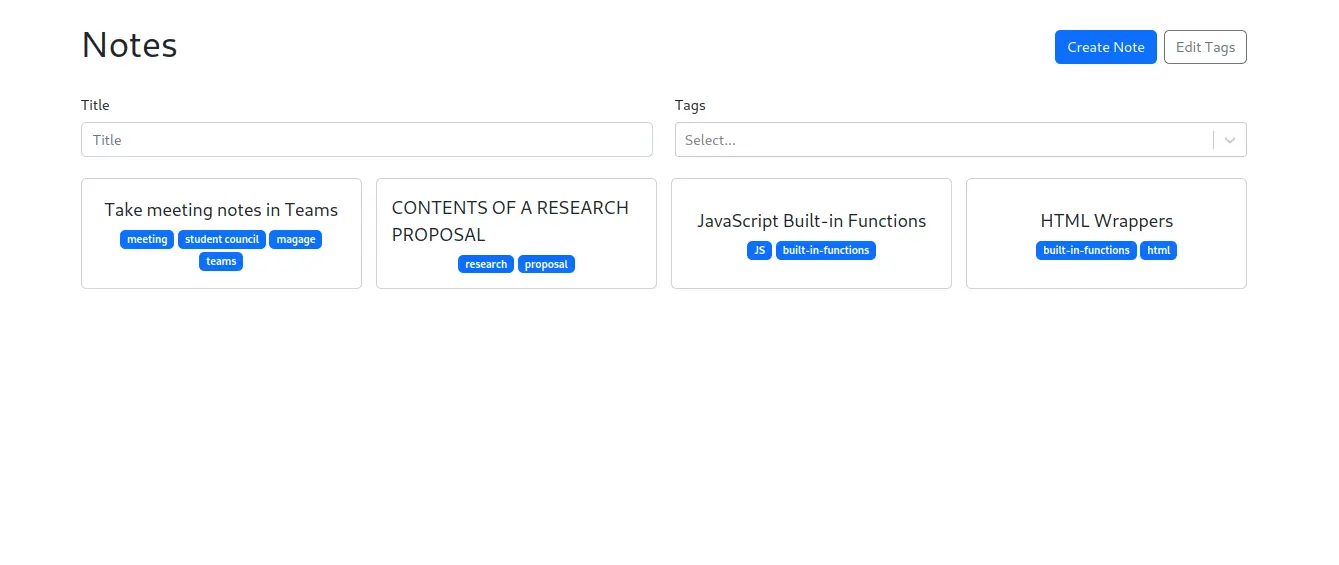Click built-in-functions tag on JavaScript card
The width and height of the screenshot is (1339, 565).
click(826, 250)
